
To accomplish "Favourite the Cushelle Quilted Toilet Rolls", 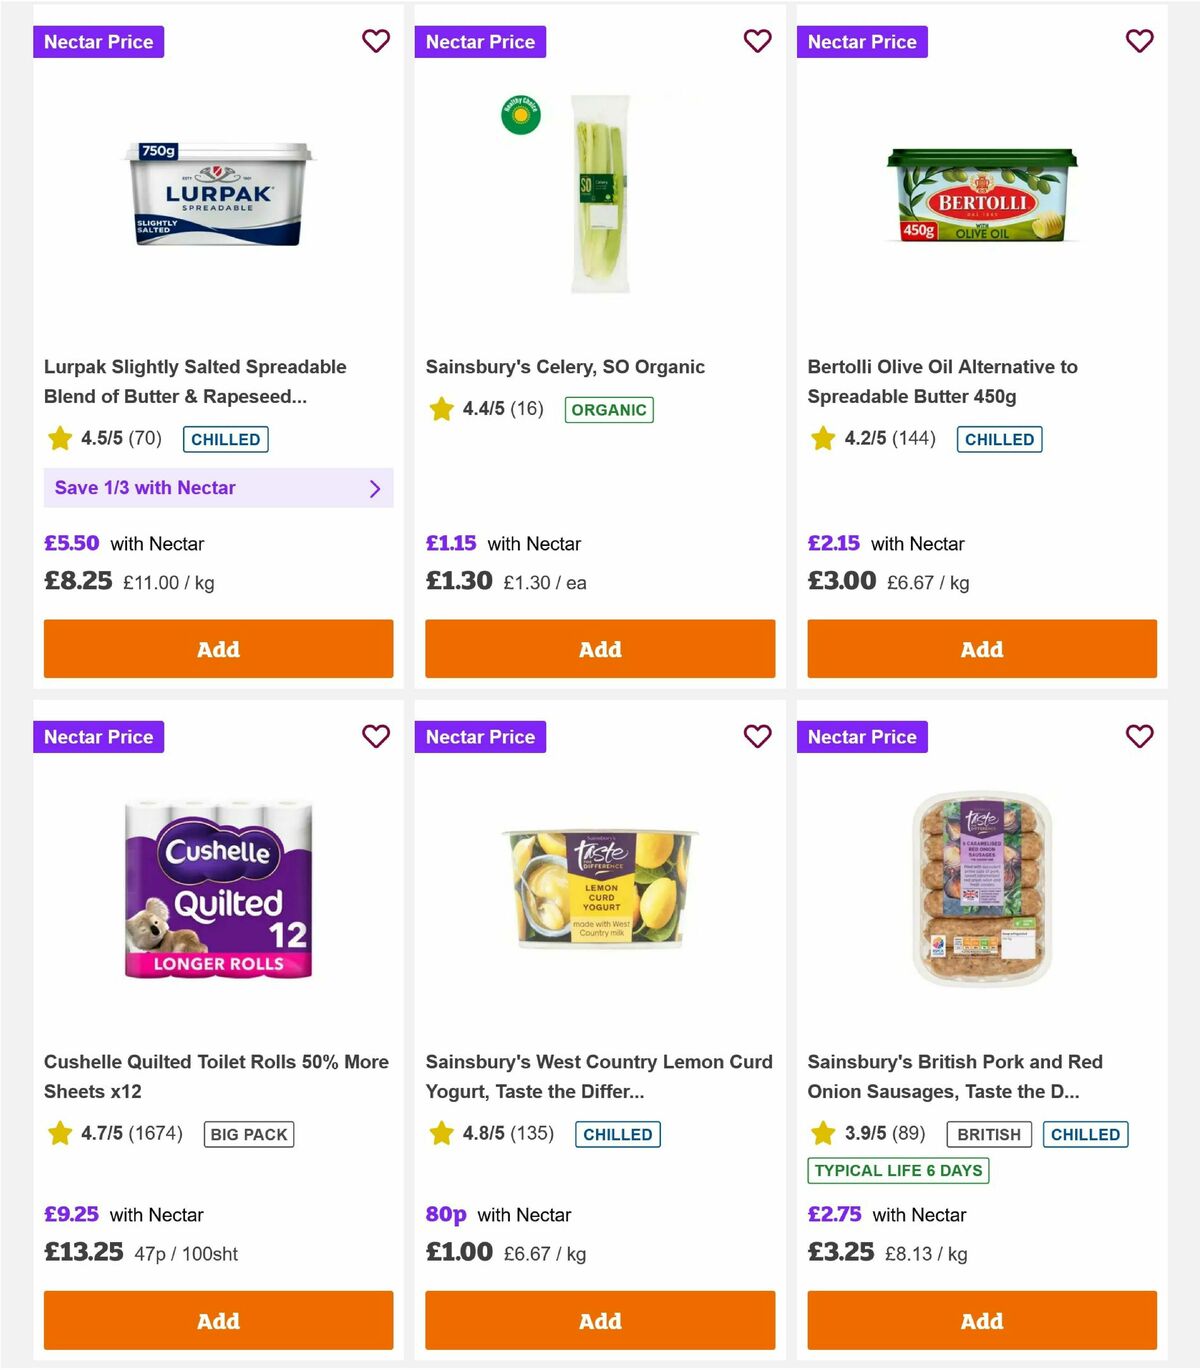I will [376, 736].
